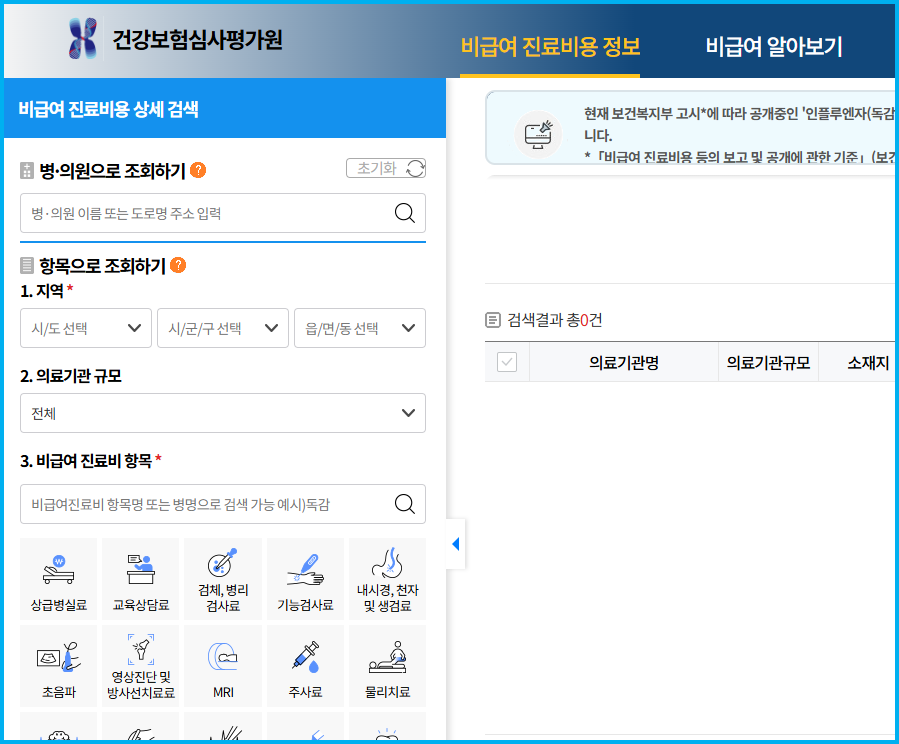Select the 주사료 category icon
899x744 pixels.
pos(306,666)
